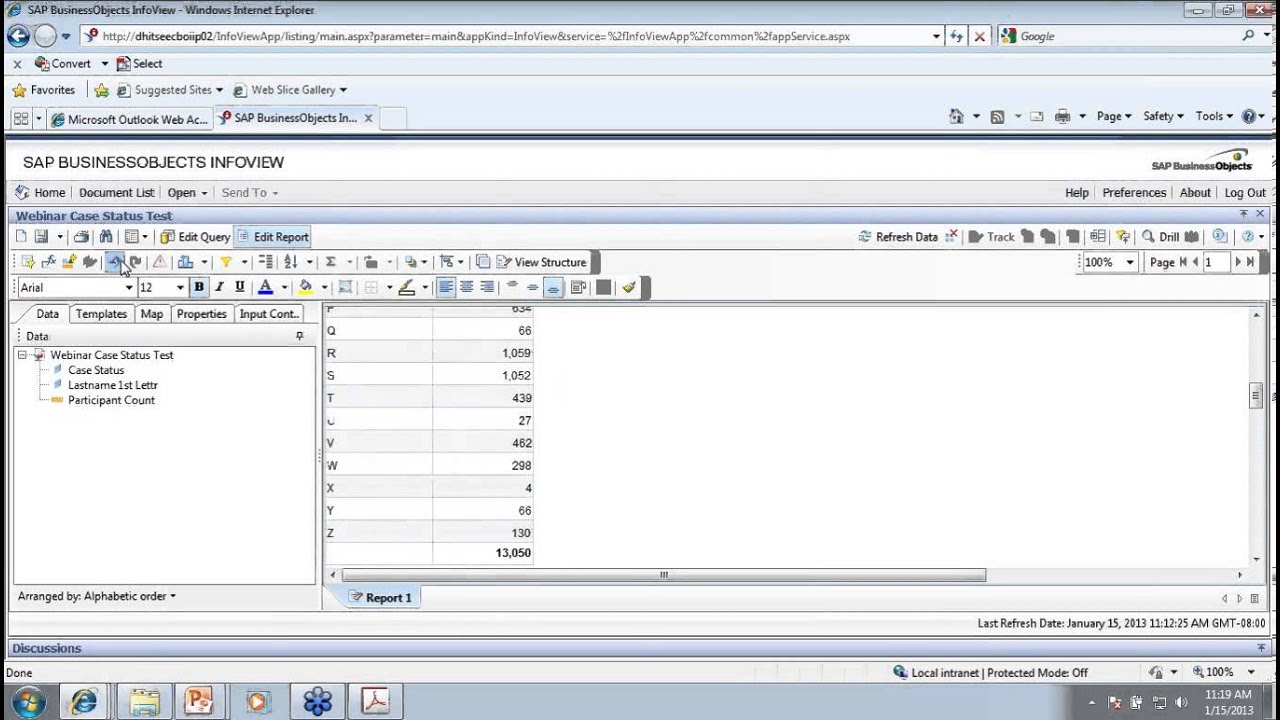Click the Edit Query button

point(195,237)
